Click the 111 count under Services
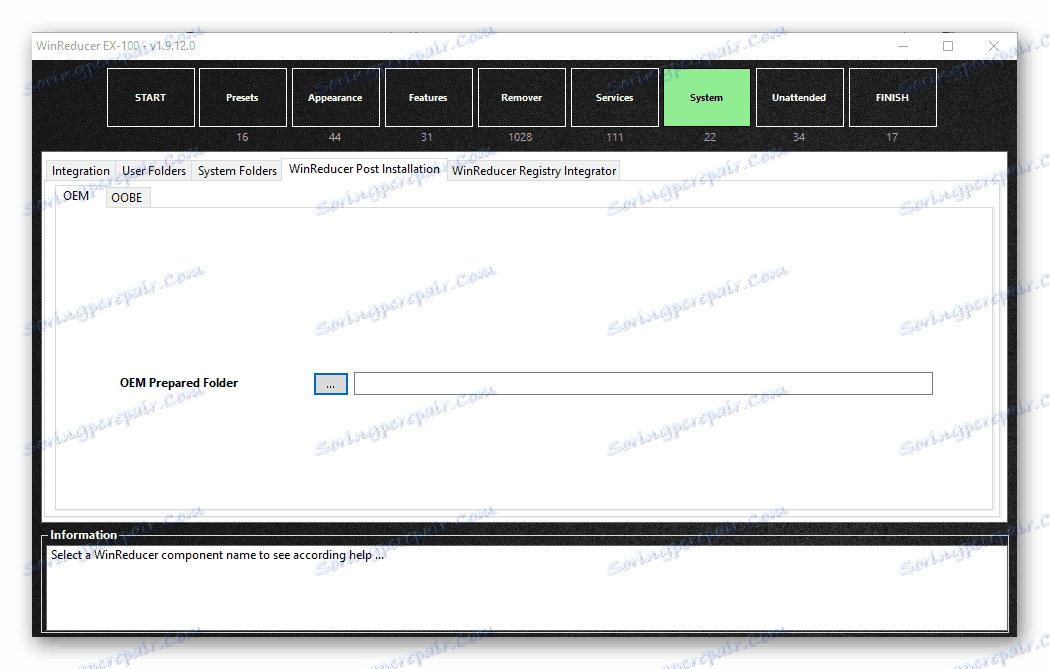 (x=615, y=137)
